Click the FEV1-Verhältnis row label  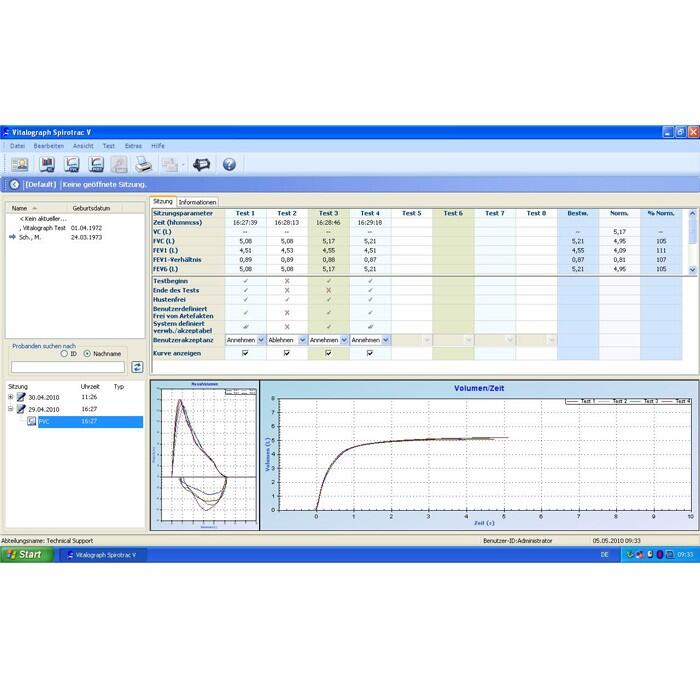tap(177, 260)
